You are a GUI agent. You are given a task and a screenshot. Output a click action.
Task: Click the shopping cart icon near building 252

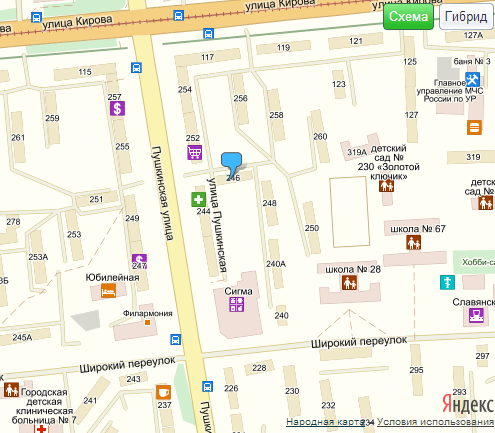[194, 152]
